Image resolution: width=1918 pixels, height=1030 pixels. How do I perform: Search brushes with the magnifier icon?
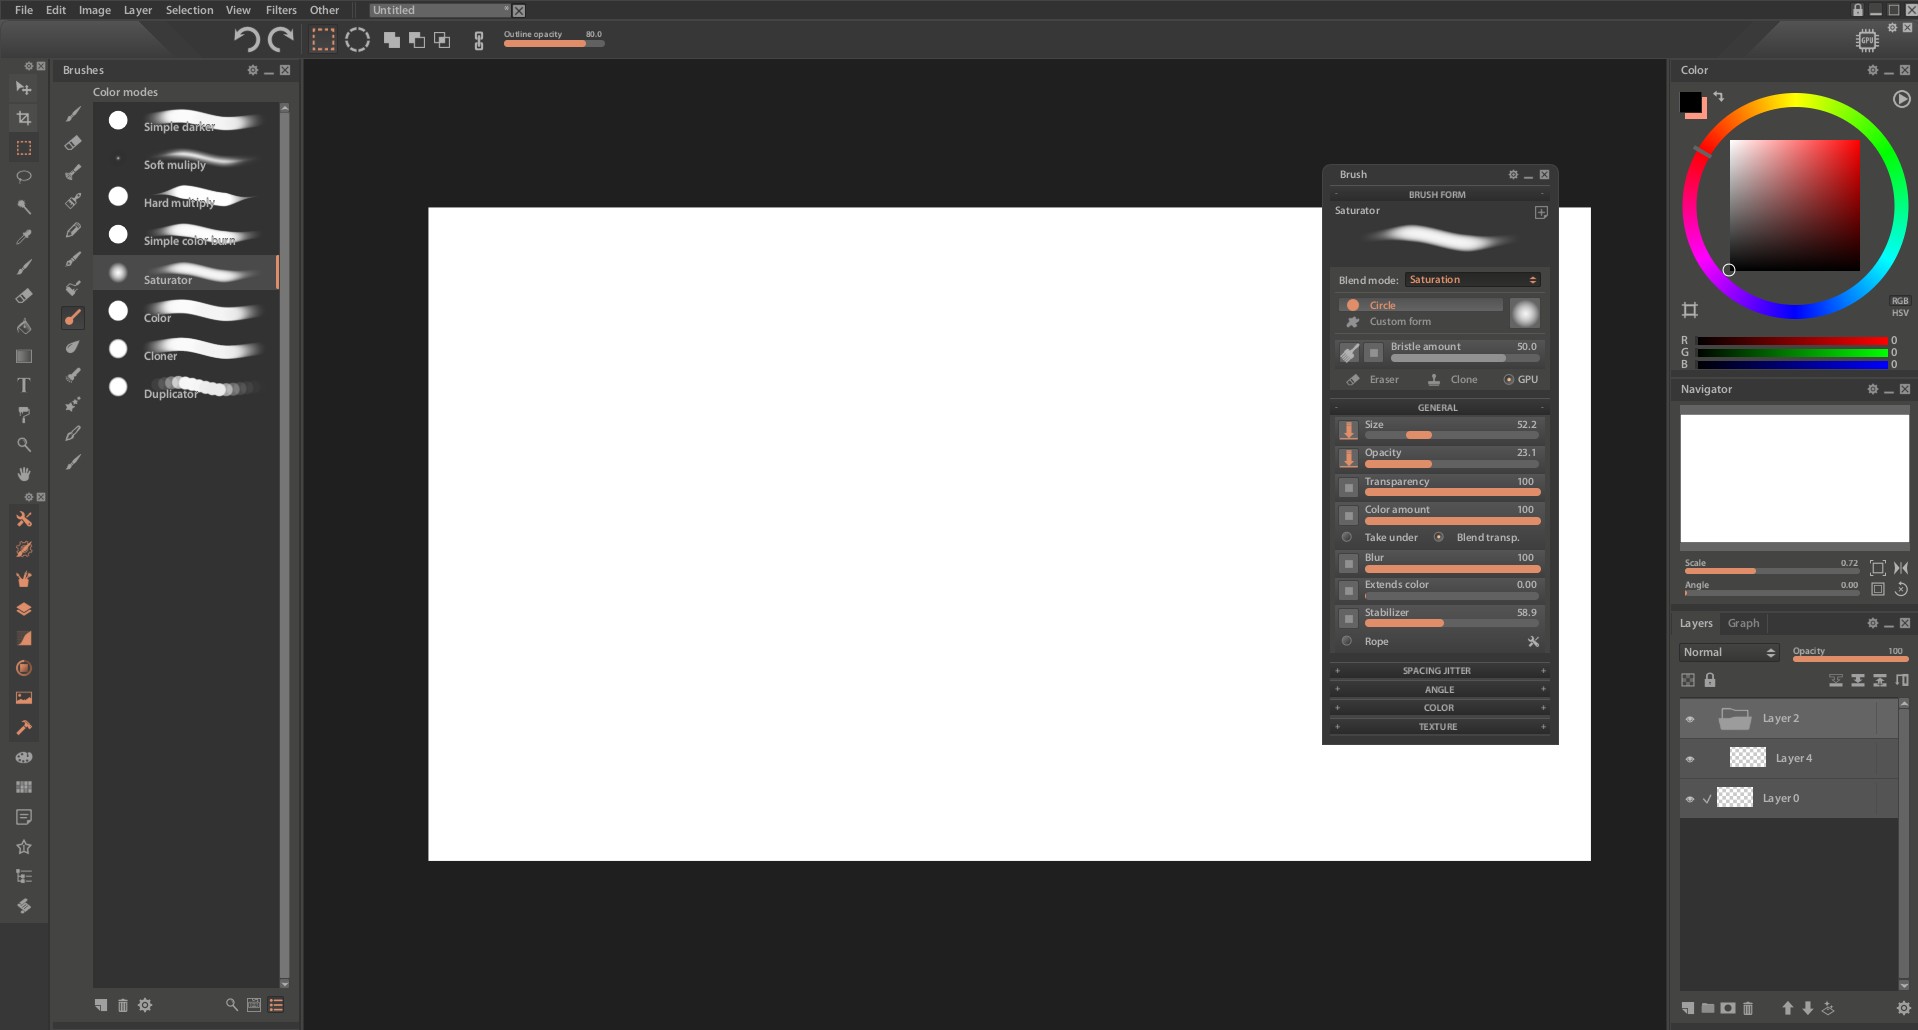[x=232, y=1005]
